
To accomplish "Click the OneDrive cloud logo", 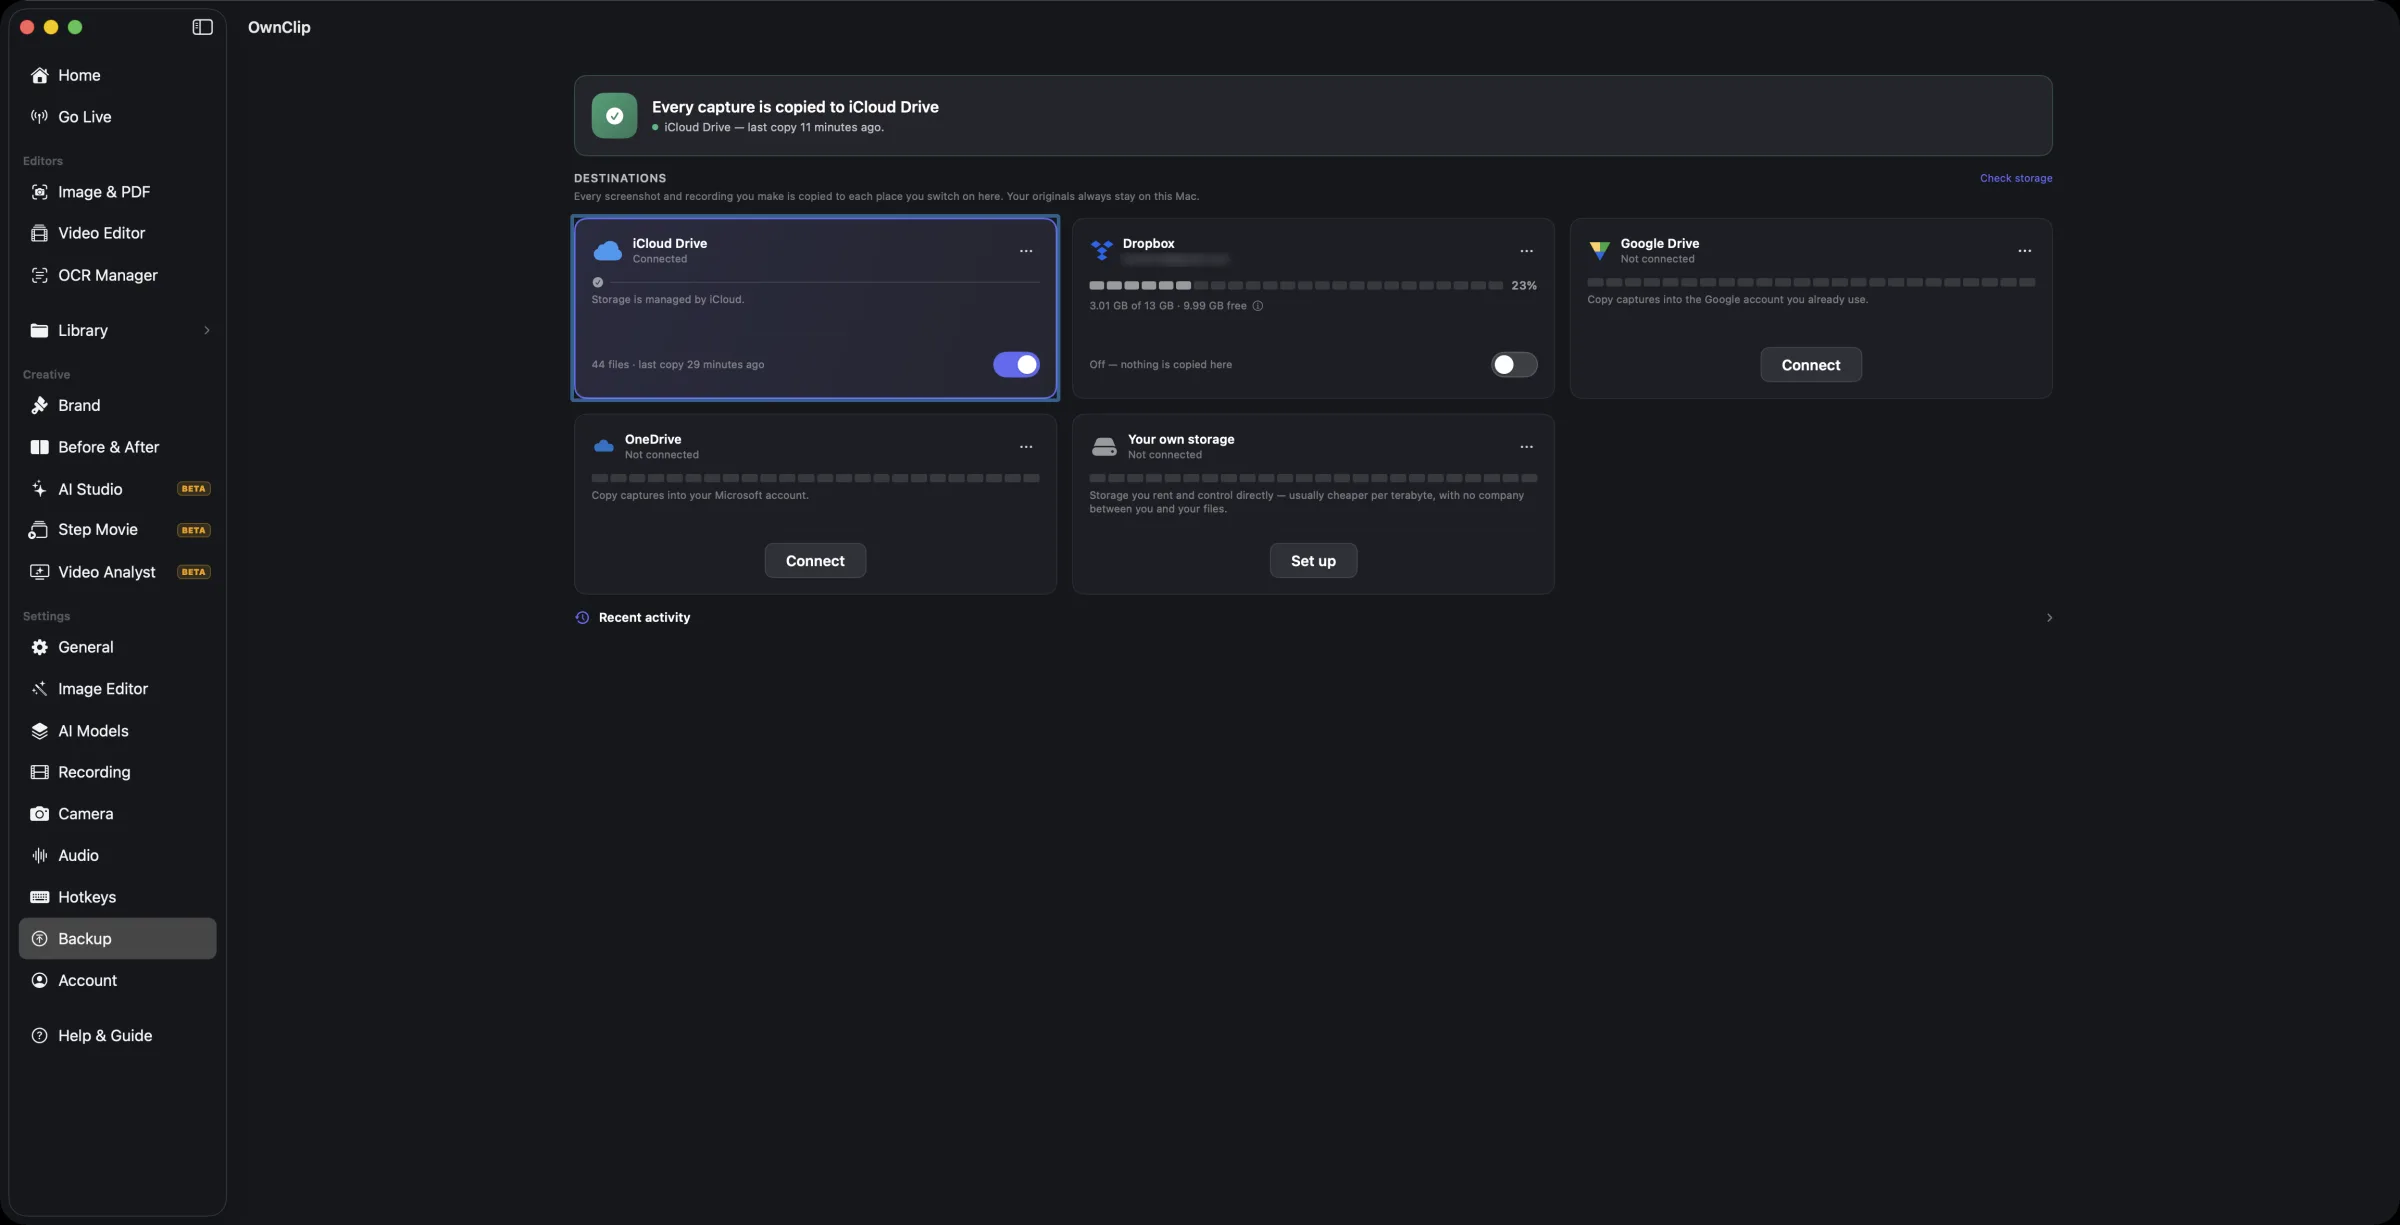I will coord(603,446).
